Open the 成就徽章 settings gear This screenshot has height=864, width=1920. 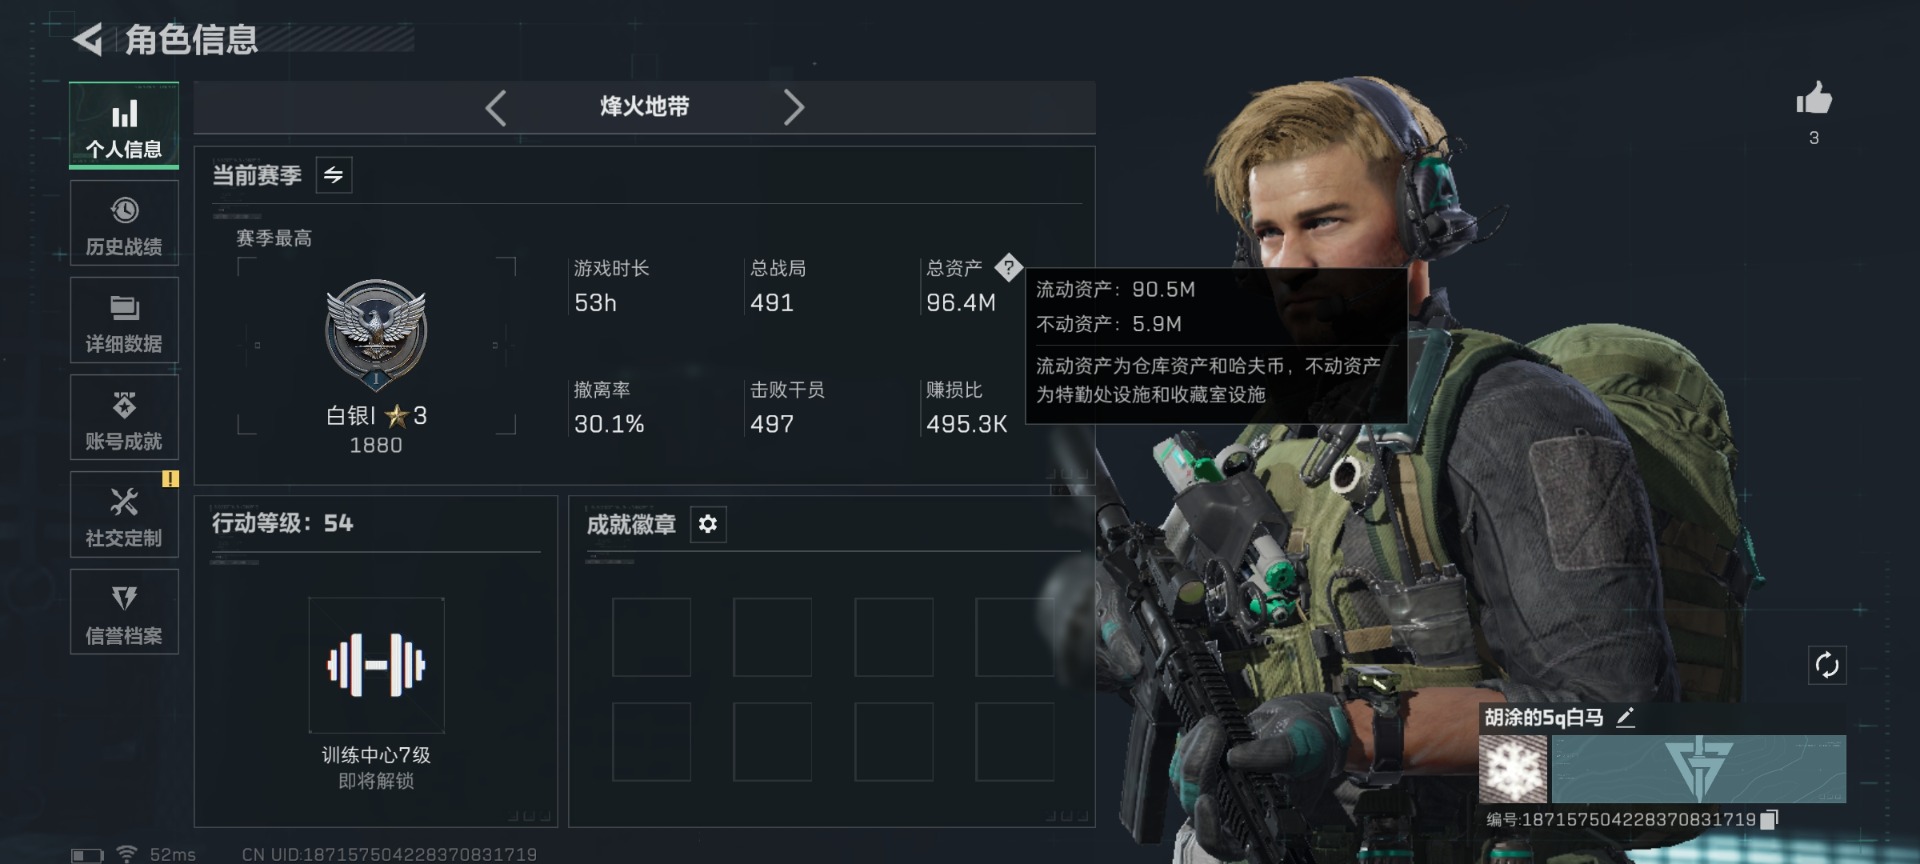pos(708,524)
